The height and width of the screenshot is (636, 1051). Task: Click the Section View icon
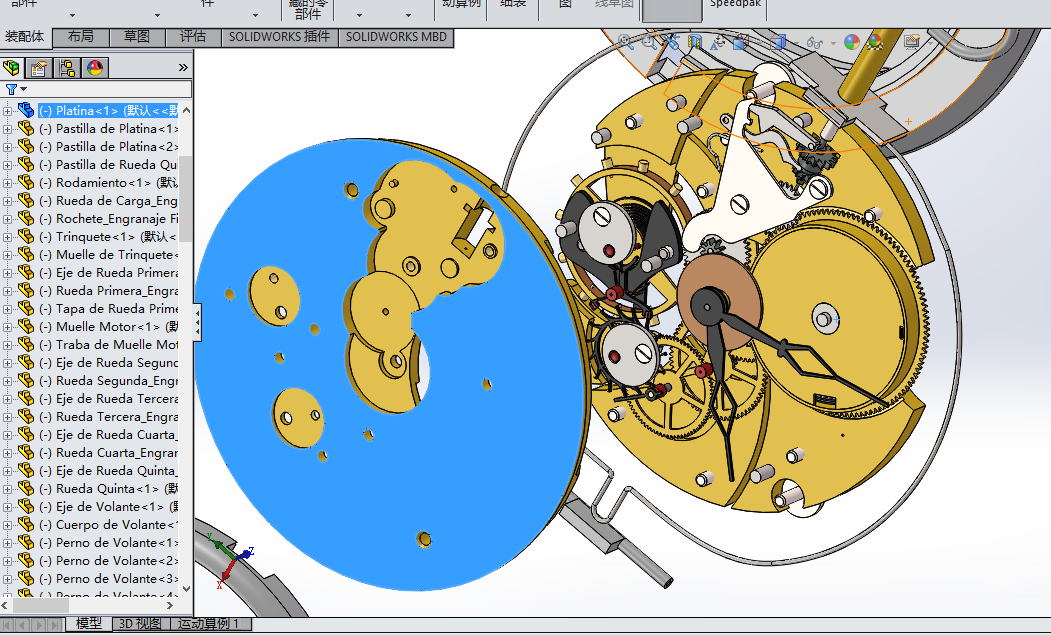click(x=694, y=42)
